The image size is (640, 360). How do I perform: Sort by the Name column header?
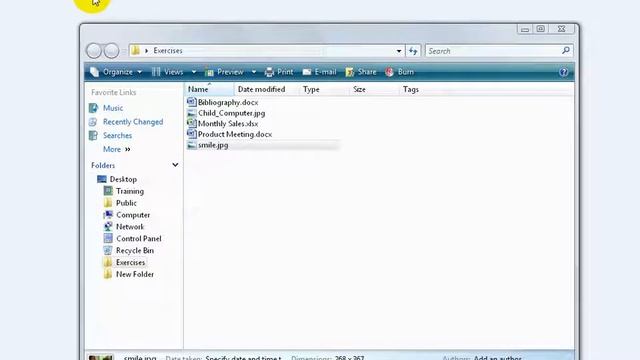tap(209, 89)
